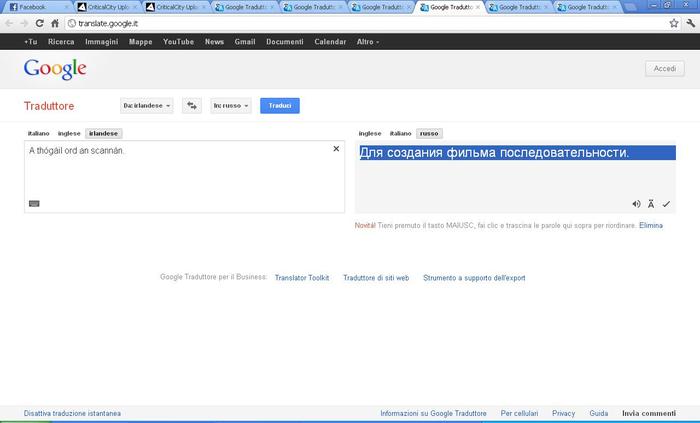Open a new browser tab
The image size is (700, 423).
pyautogui.click(x=630, y=7)
